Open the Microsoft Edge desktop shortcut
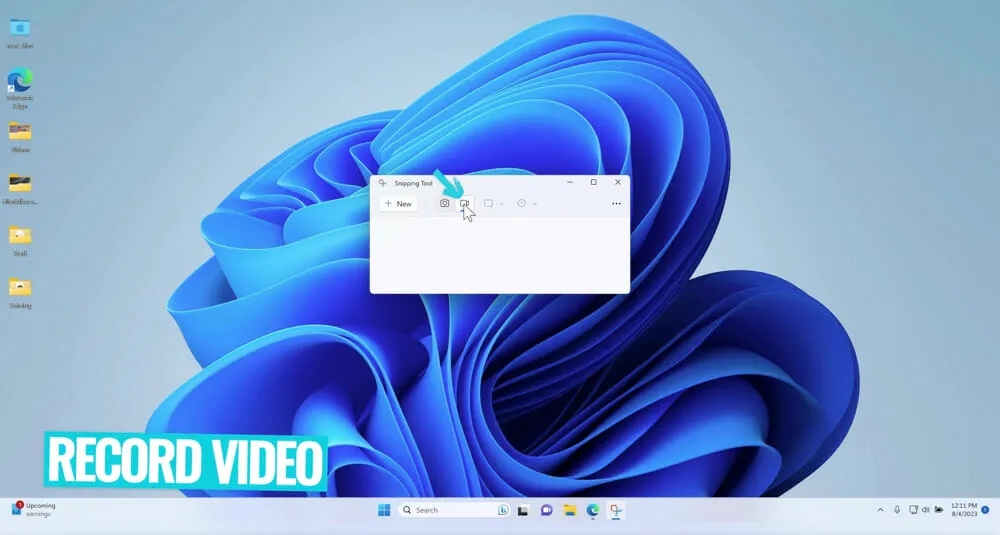The image size is (1000, 535). tap(19, 82)
